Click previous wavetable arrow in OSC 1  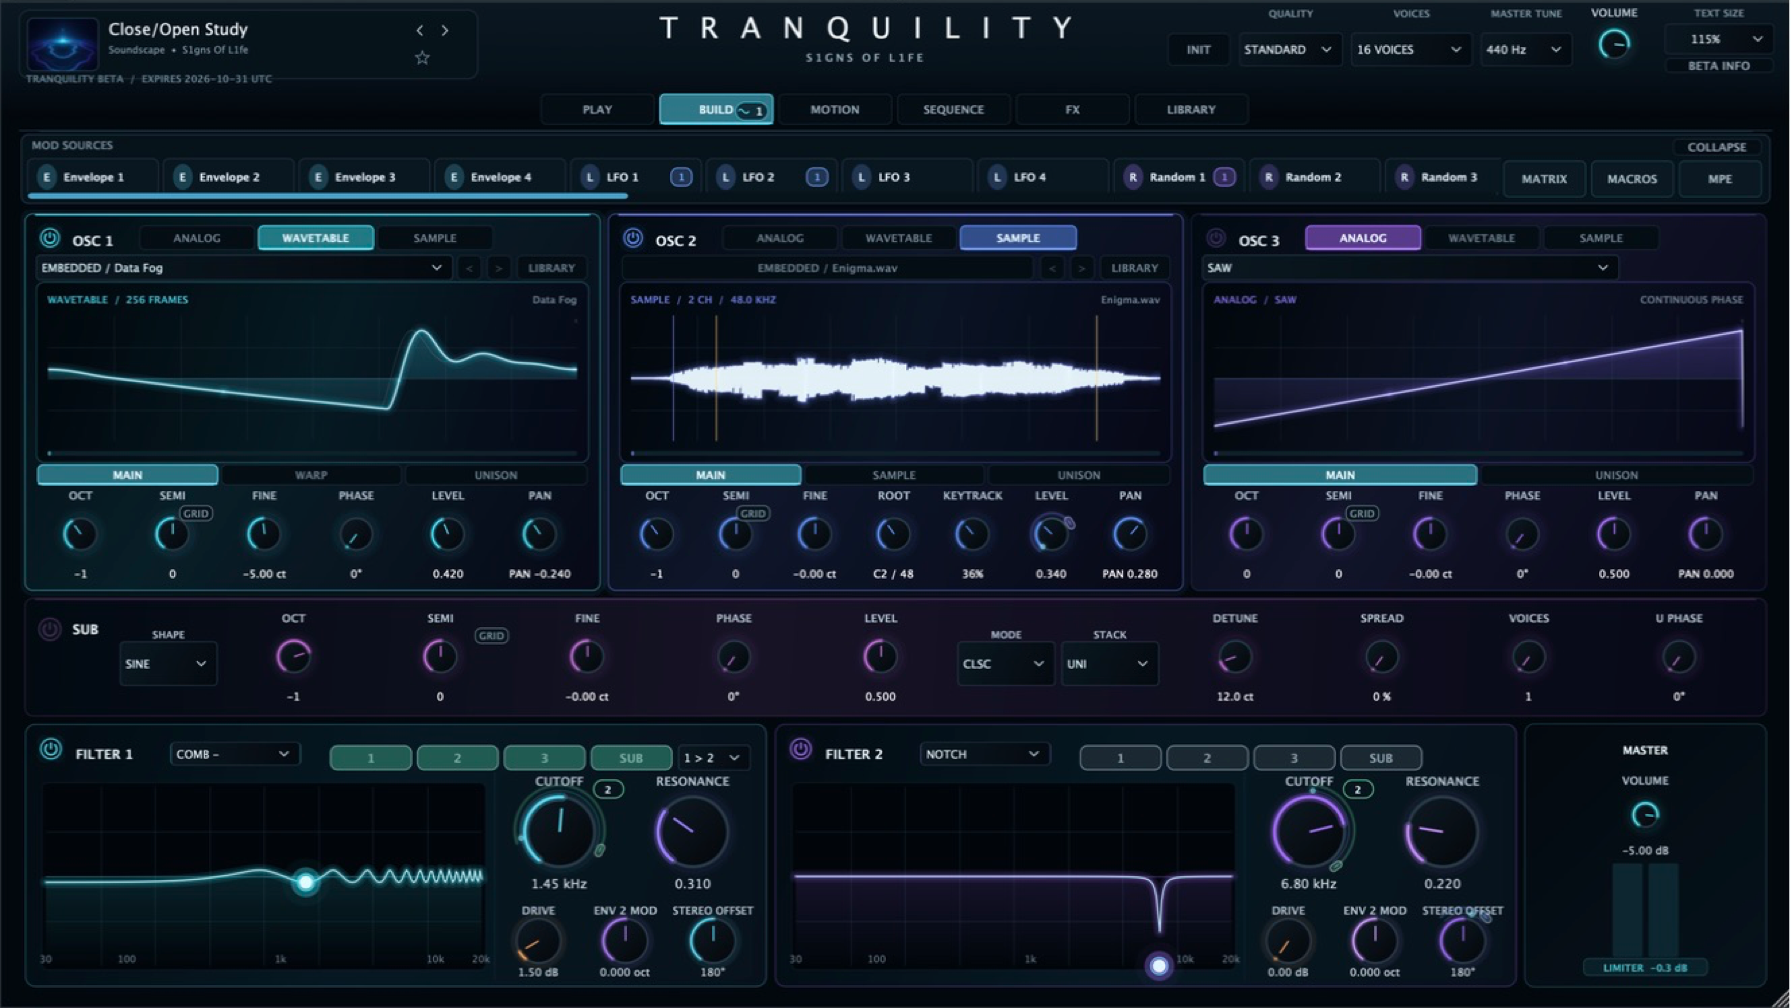[469, 268]
